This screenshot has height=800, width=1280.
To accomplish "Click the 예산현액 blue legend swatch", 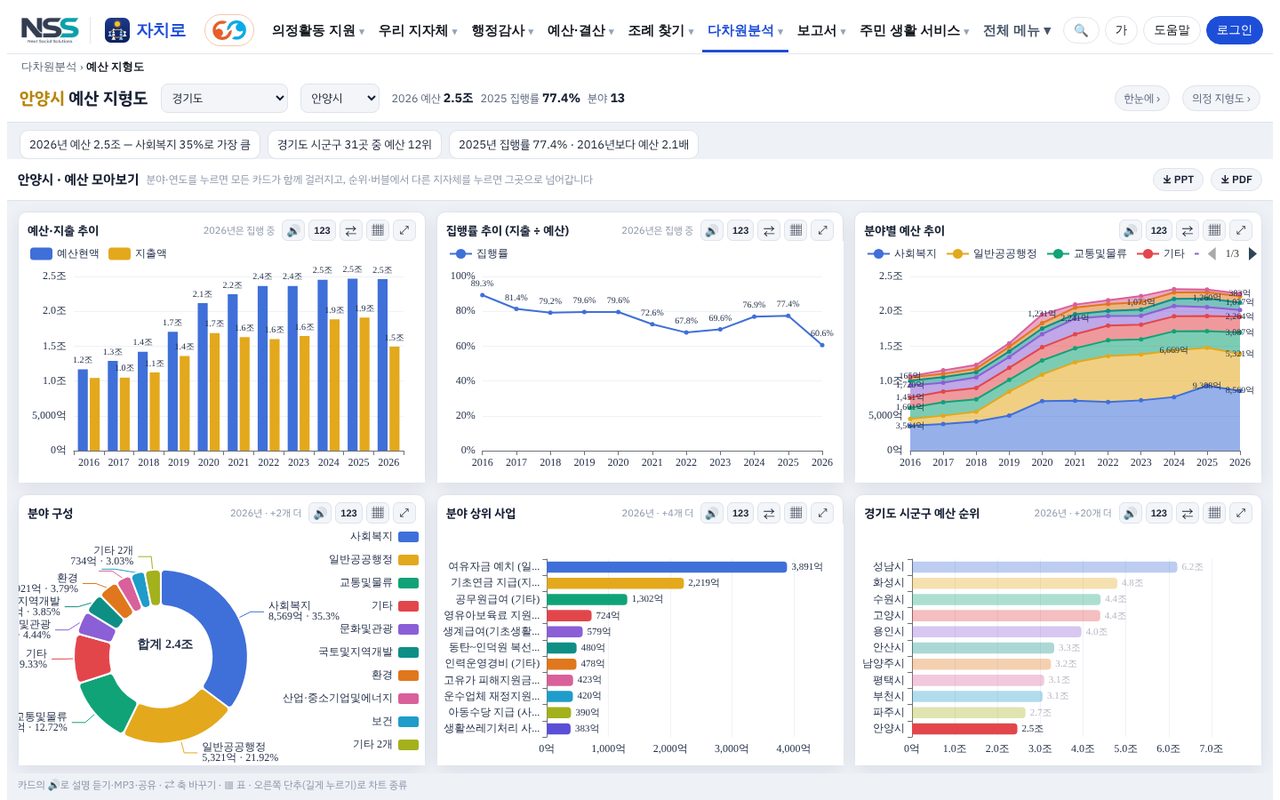I will point(41,254).
